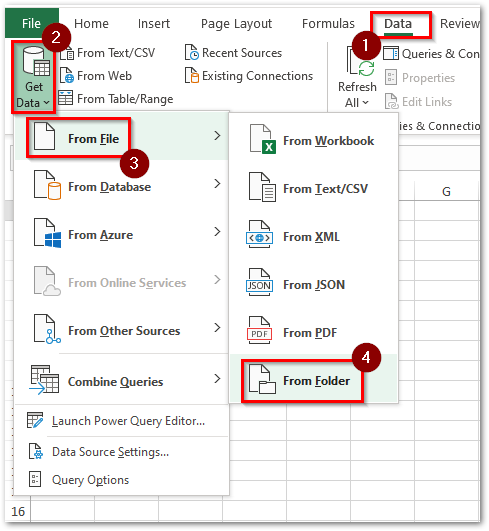Image resolution: width=489 pixels, height=531 pixels.
Task: Launch the Power Query Editor
Action: coord(128,421)
